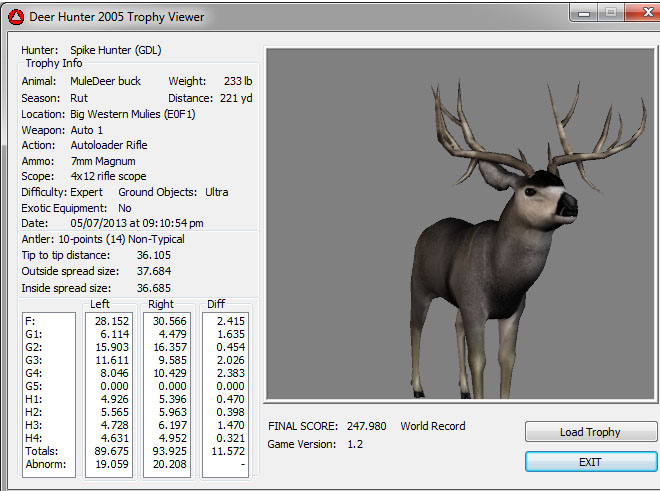Select the hunter name Spike Hunter (GDL)
The width and height of the screenshot is (660, 491).
(115, 50)
